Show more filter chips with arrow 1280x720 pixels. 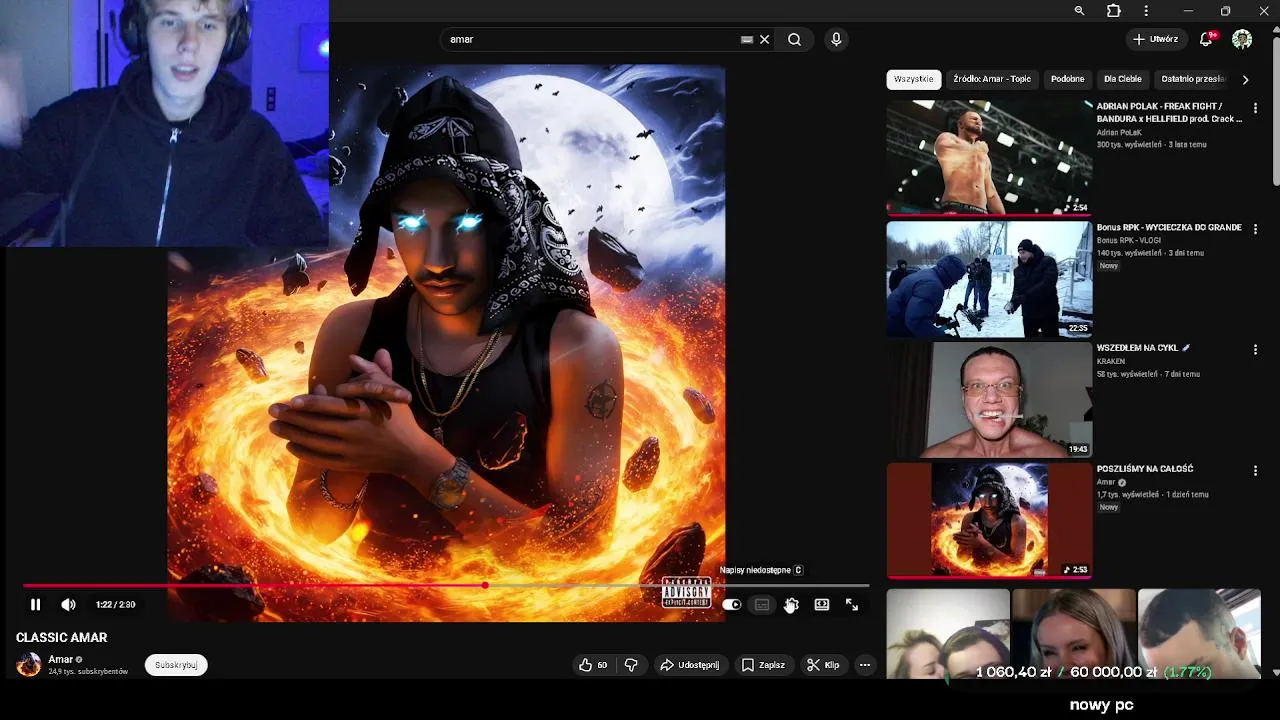(x=1245, y=79)
